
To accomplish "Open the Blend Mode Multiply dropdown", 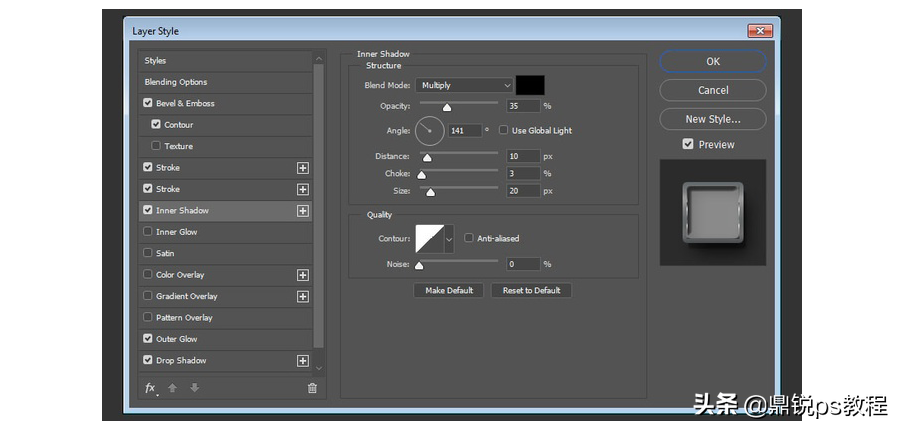I will [x=464, y=85].
